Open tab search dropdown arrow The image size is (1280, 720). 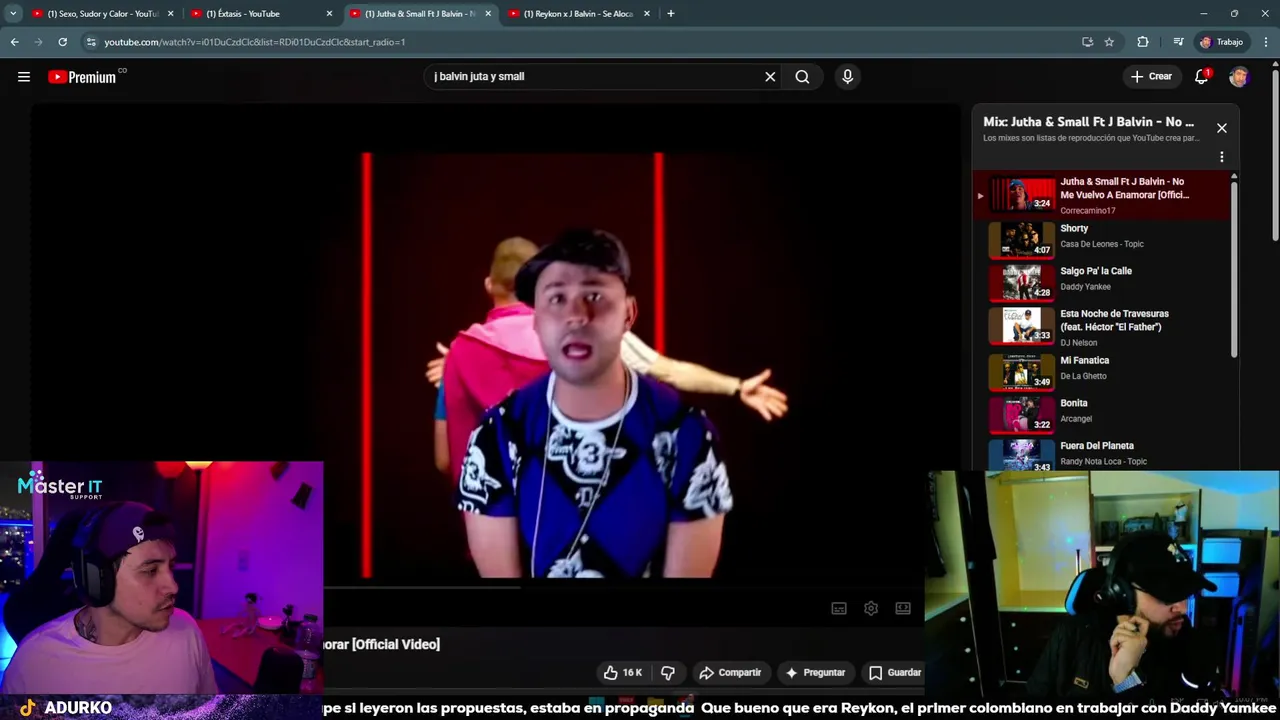13,13
